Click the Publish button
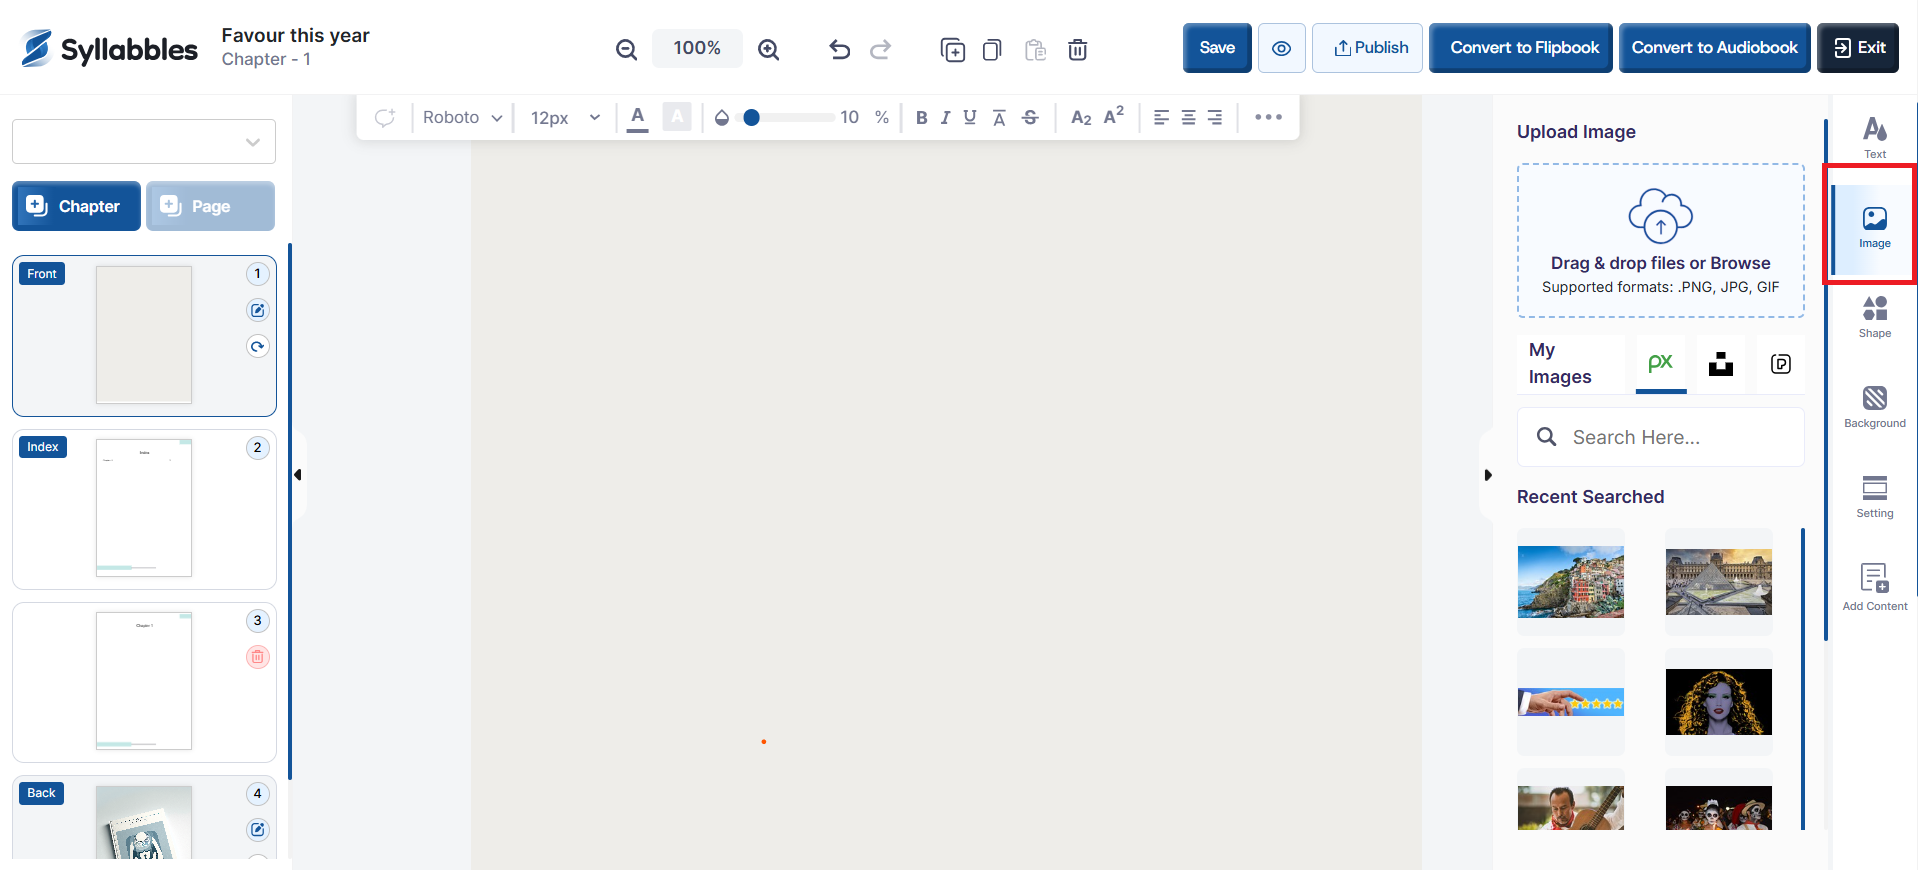 pyautogui.click(x=1370, y=48)
